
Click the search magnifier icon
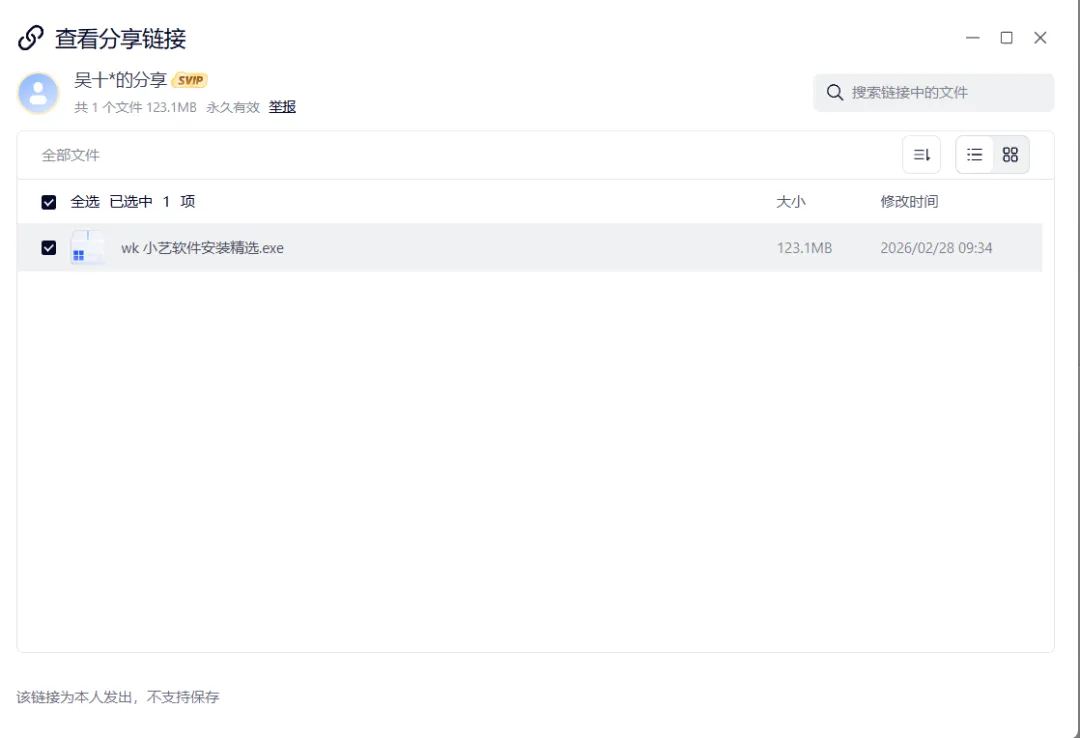point(835,92)
